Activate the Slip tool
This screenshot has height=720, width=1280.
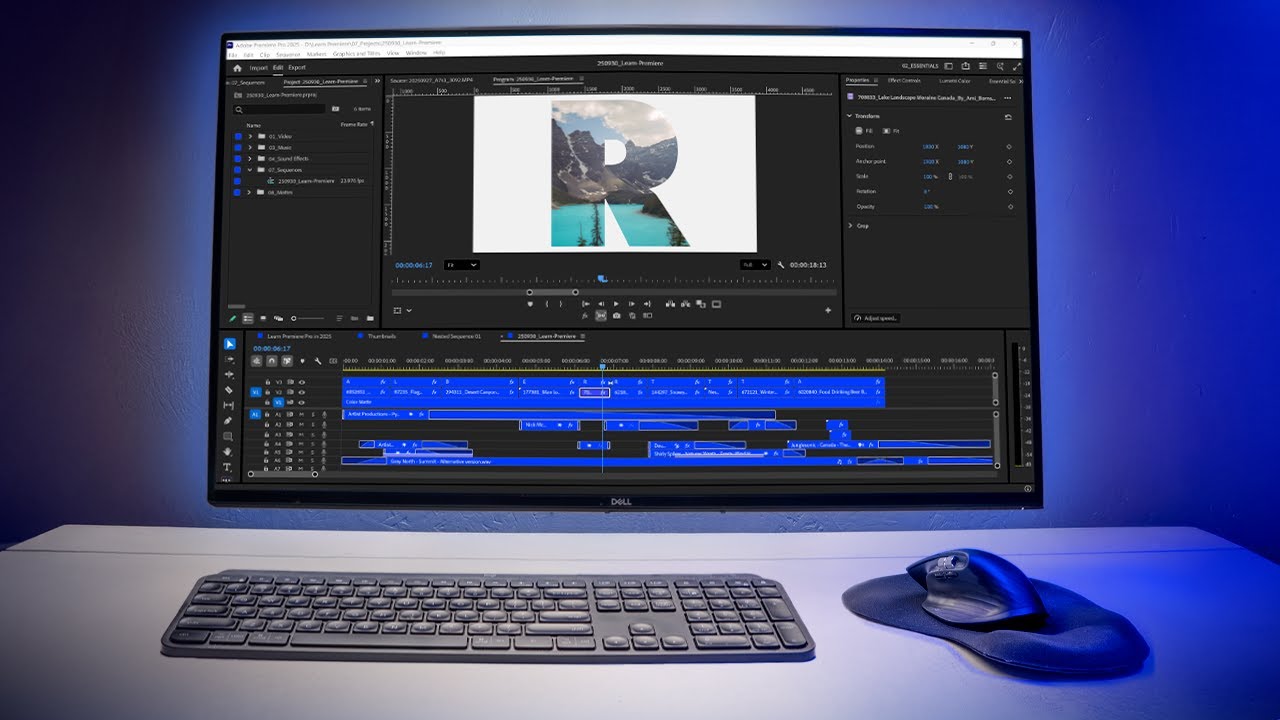tap(229, 405)
